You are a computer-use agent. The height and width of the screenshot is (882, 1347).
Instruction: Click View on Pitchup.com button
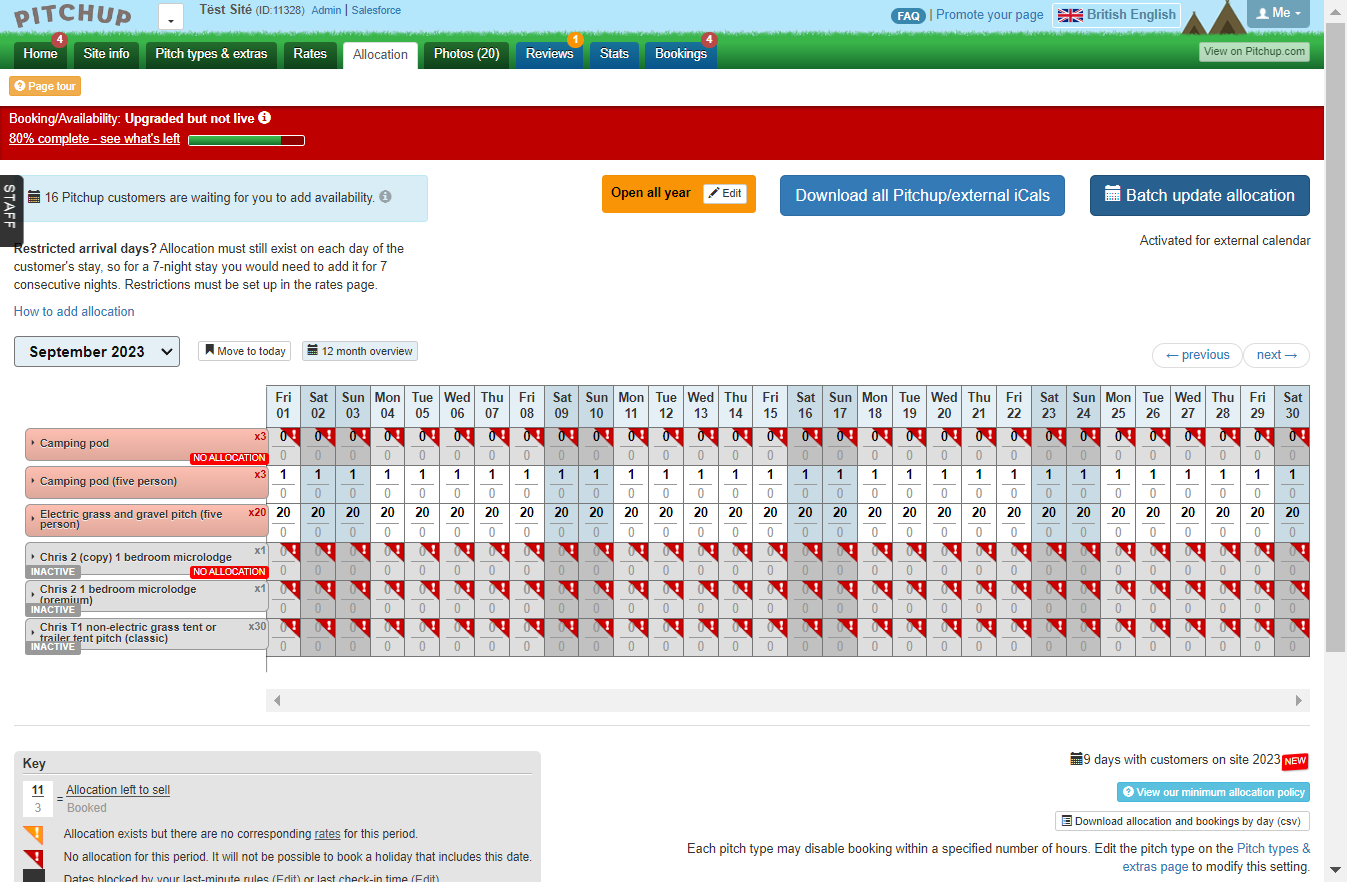coord(1254,52)
